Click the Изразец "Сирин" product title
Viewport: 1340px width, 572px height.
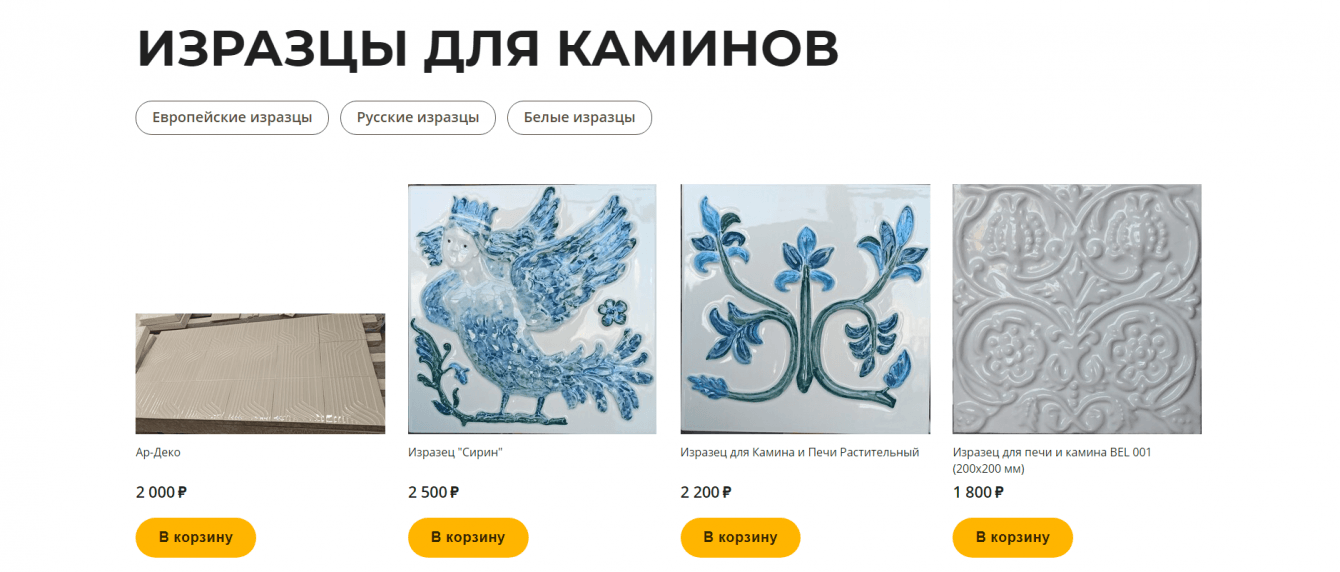tap(455, 452)
